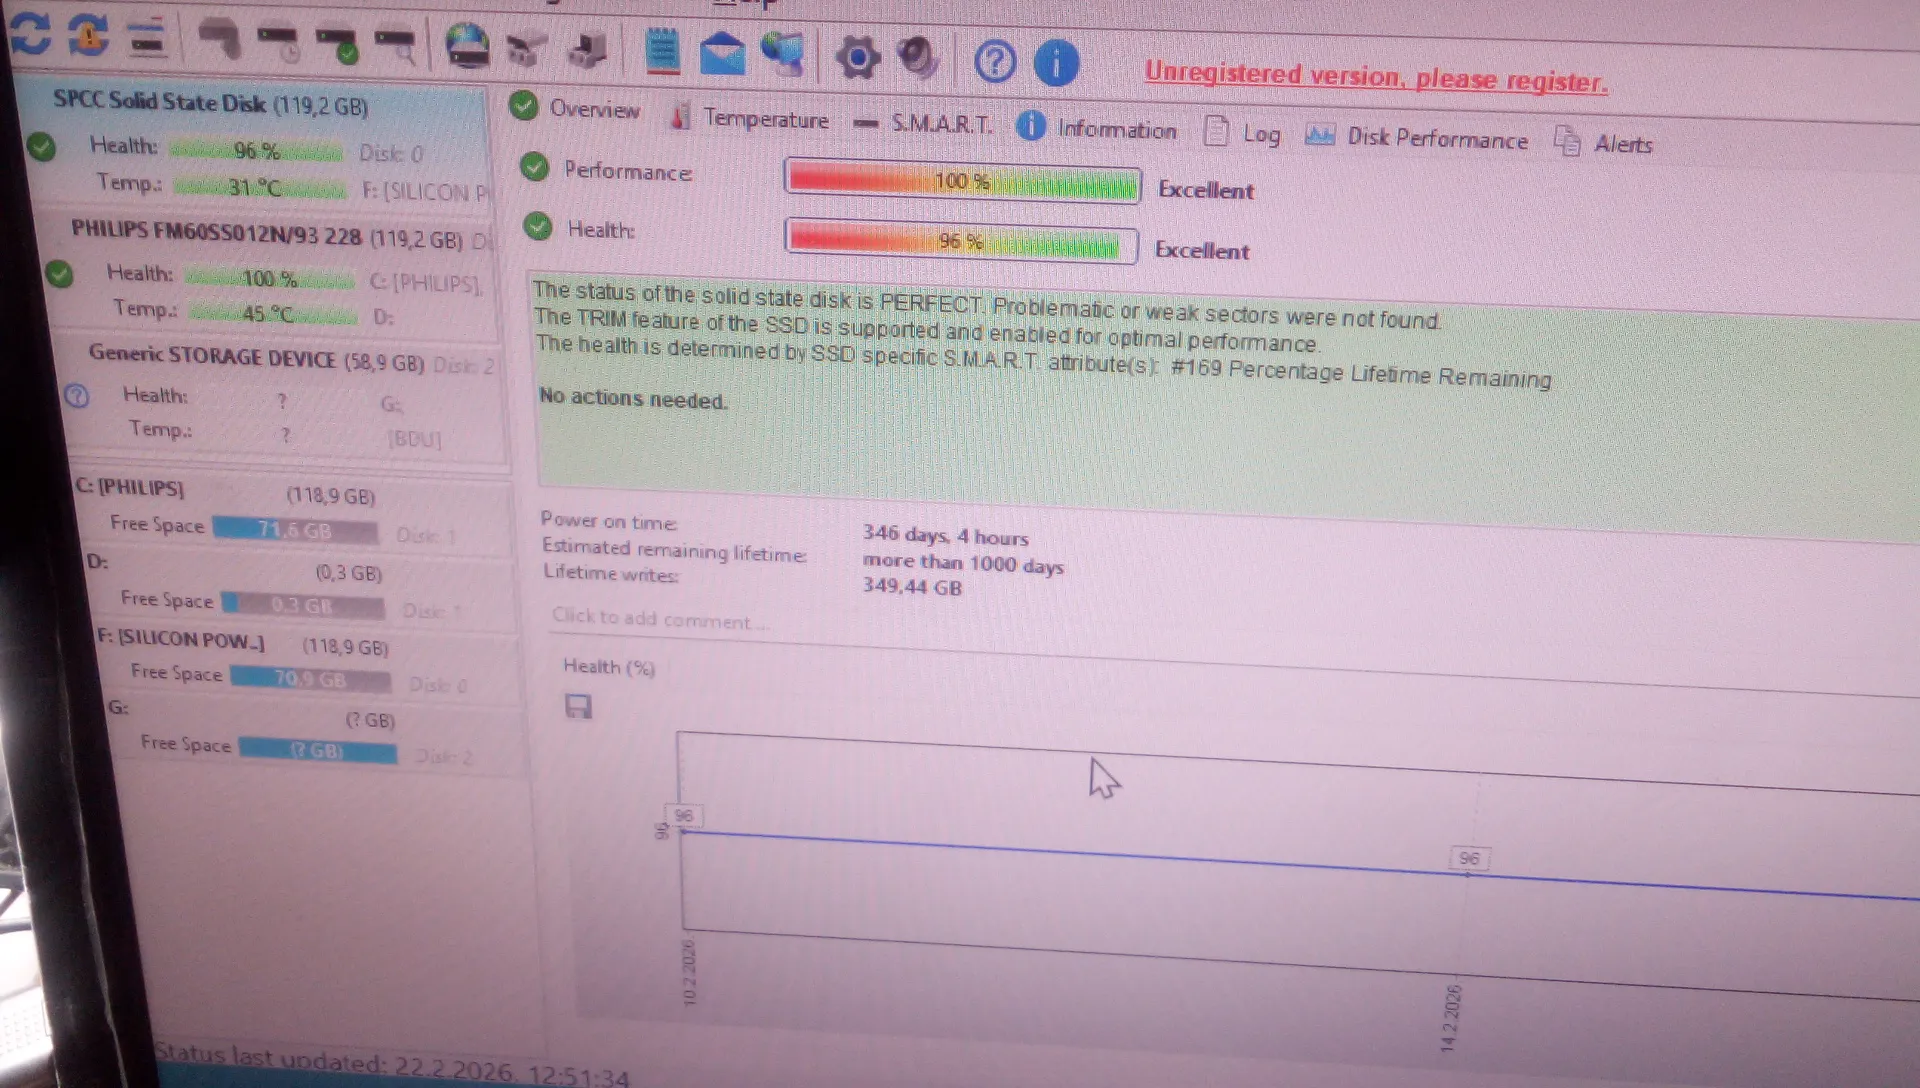Click the blue Refresh arrows toolbar icon
The height and width of the screenshot is (1088, 1920).
point(30,32)
